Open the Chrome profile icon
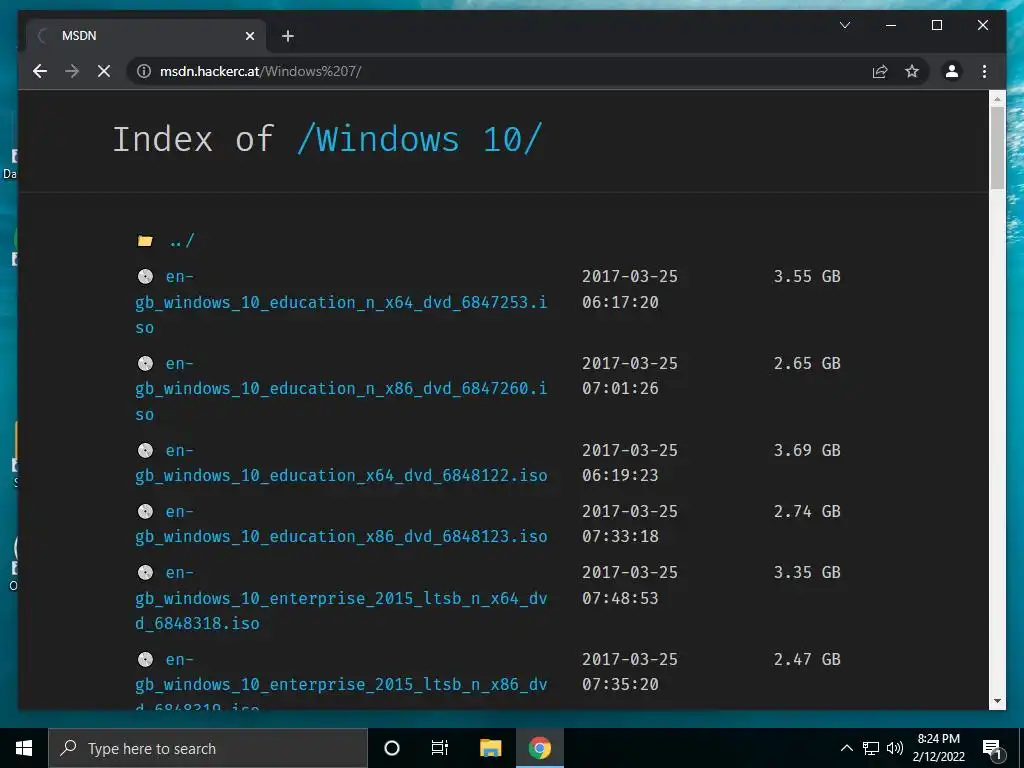Image resolution: width=1024 pixels, height=768 pixels. [x=952, y=71]
